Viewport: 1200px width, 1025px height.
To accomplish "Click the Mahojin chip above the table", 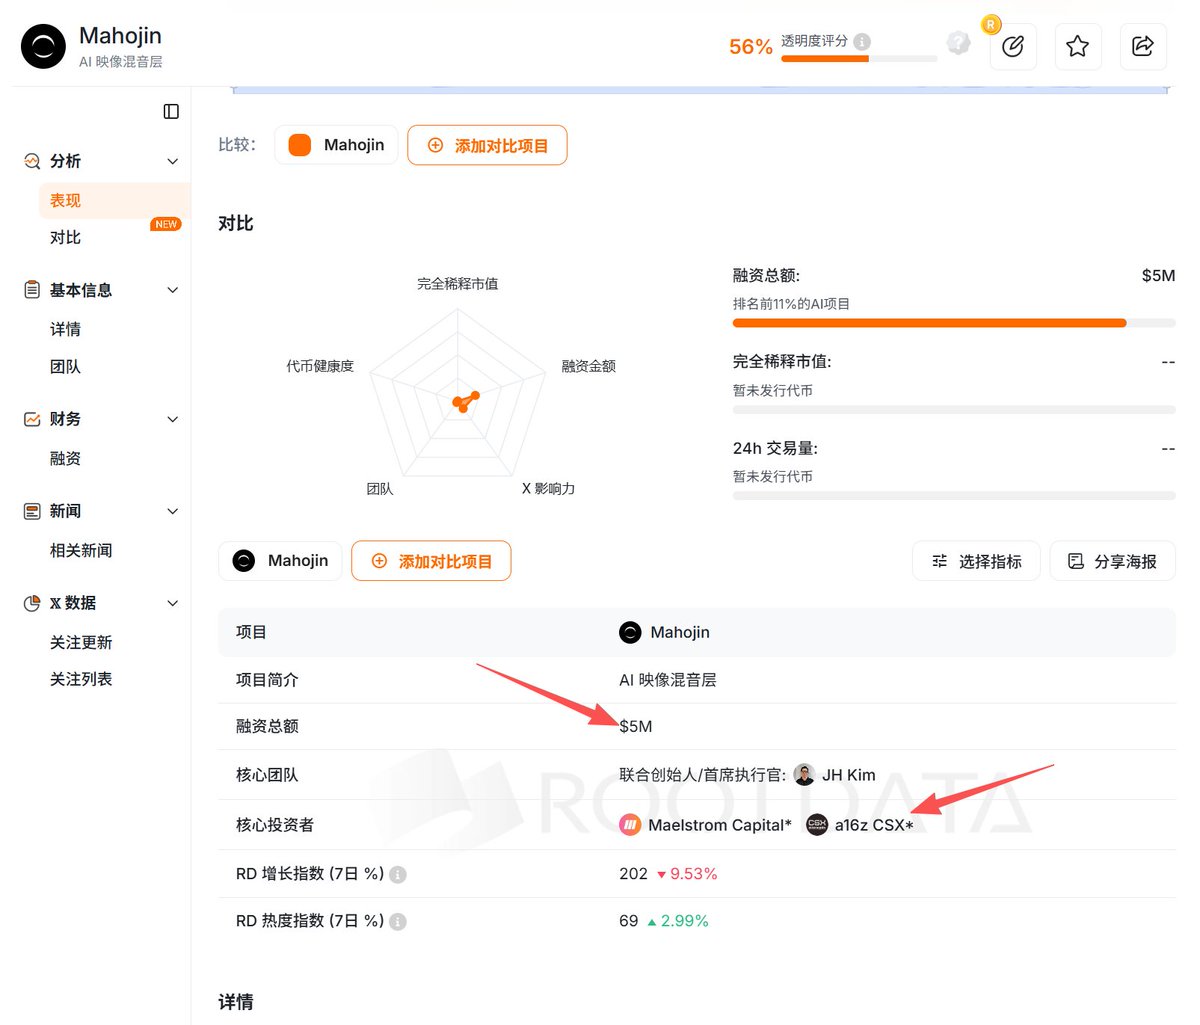I will tap(280, 561).
